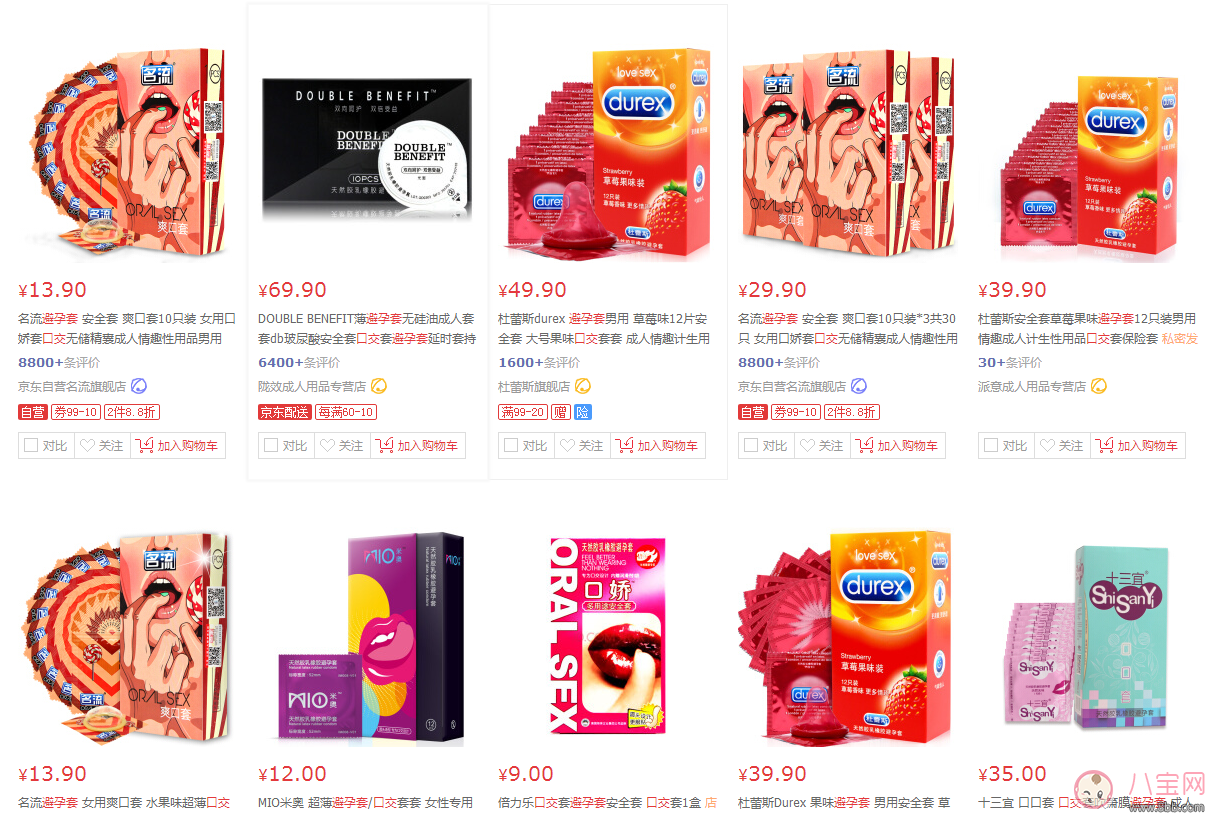
Task: Click the 关注 heart under the ¥29.90 item
Action: coord(821,446)
